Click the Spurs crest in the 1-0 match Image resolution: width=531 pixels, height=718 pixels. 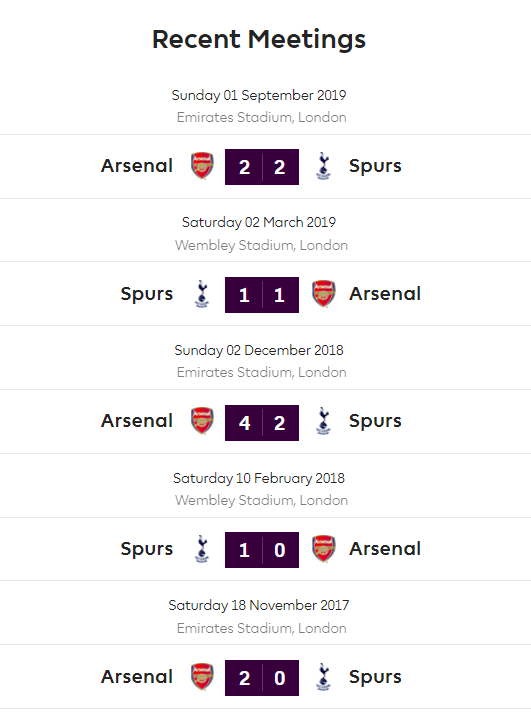coord(202,549)
